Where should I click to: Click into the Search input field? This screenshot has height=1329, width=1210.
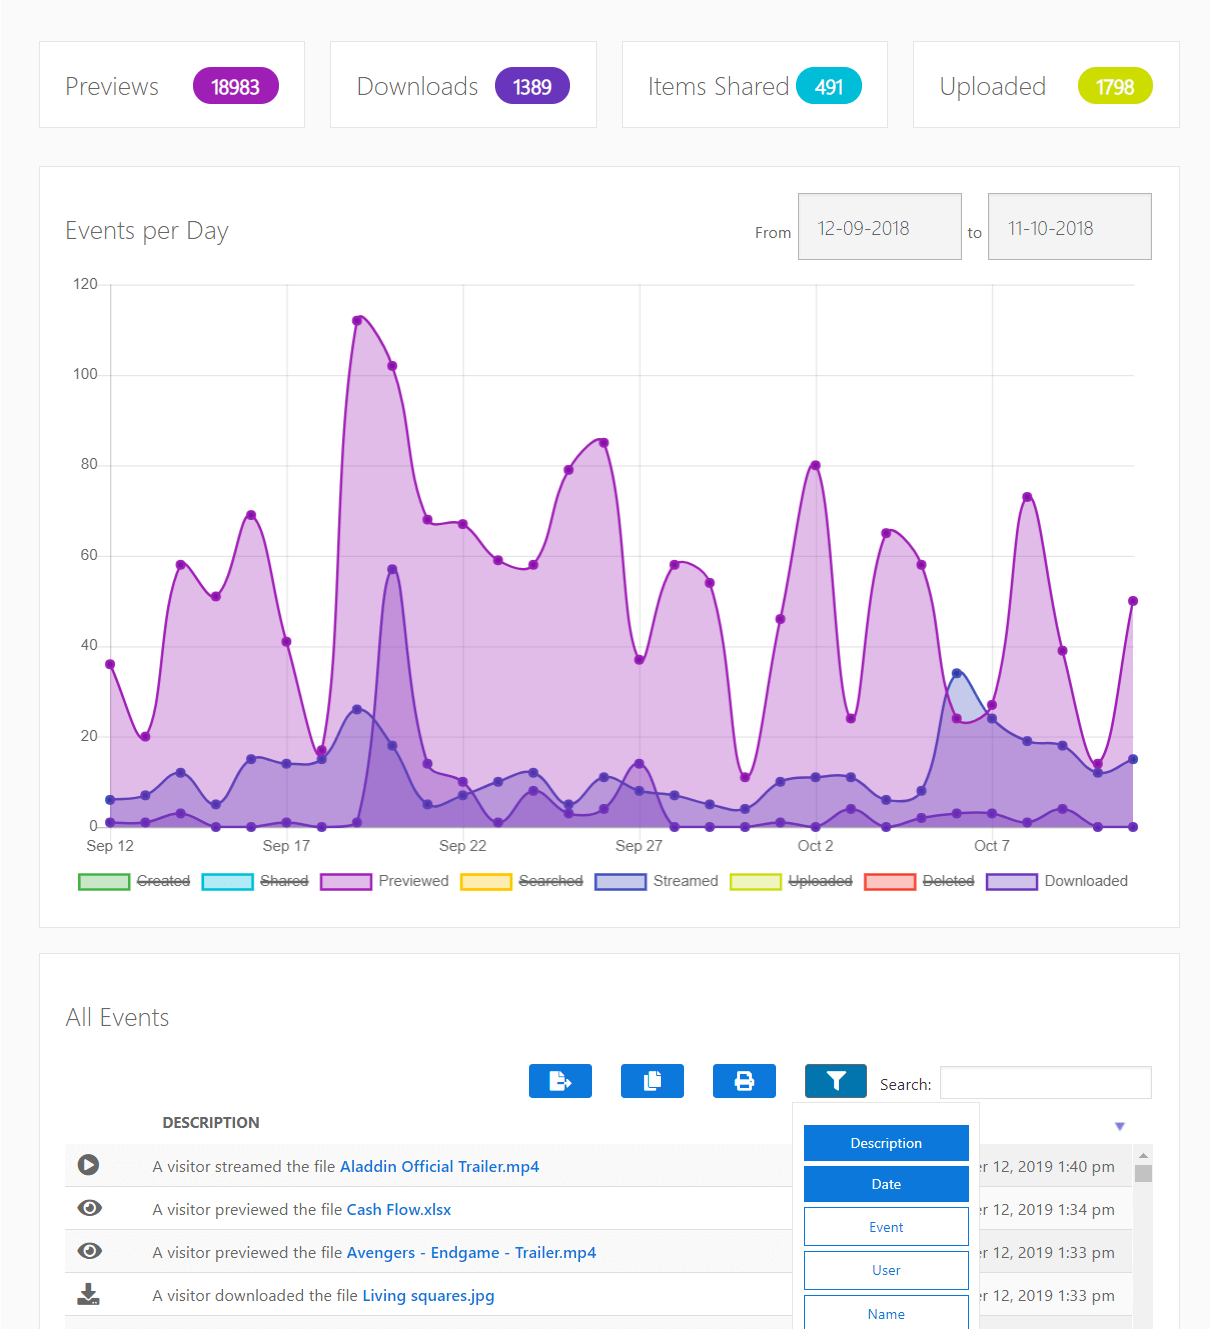1045,1083
